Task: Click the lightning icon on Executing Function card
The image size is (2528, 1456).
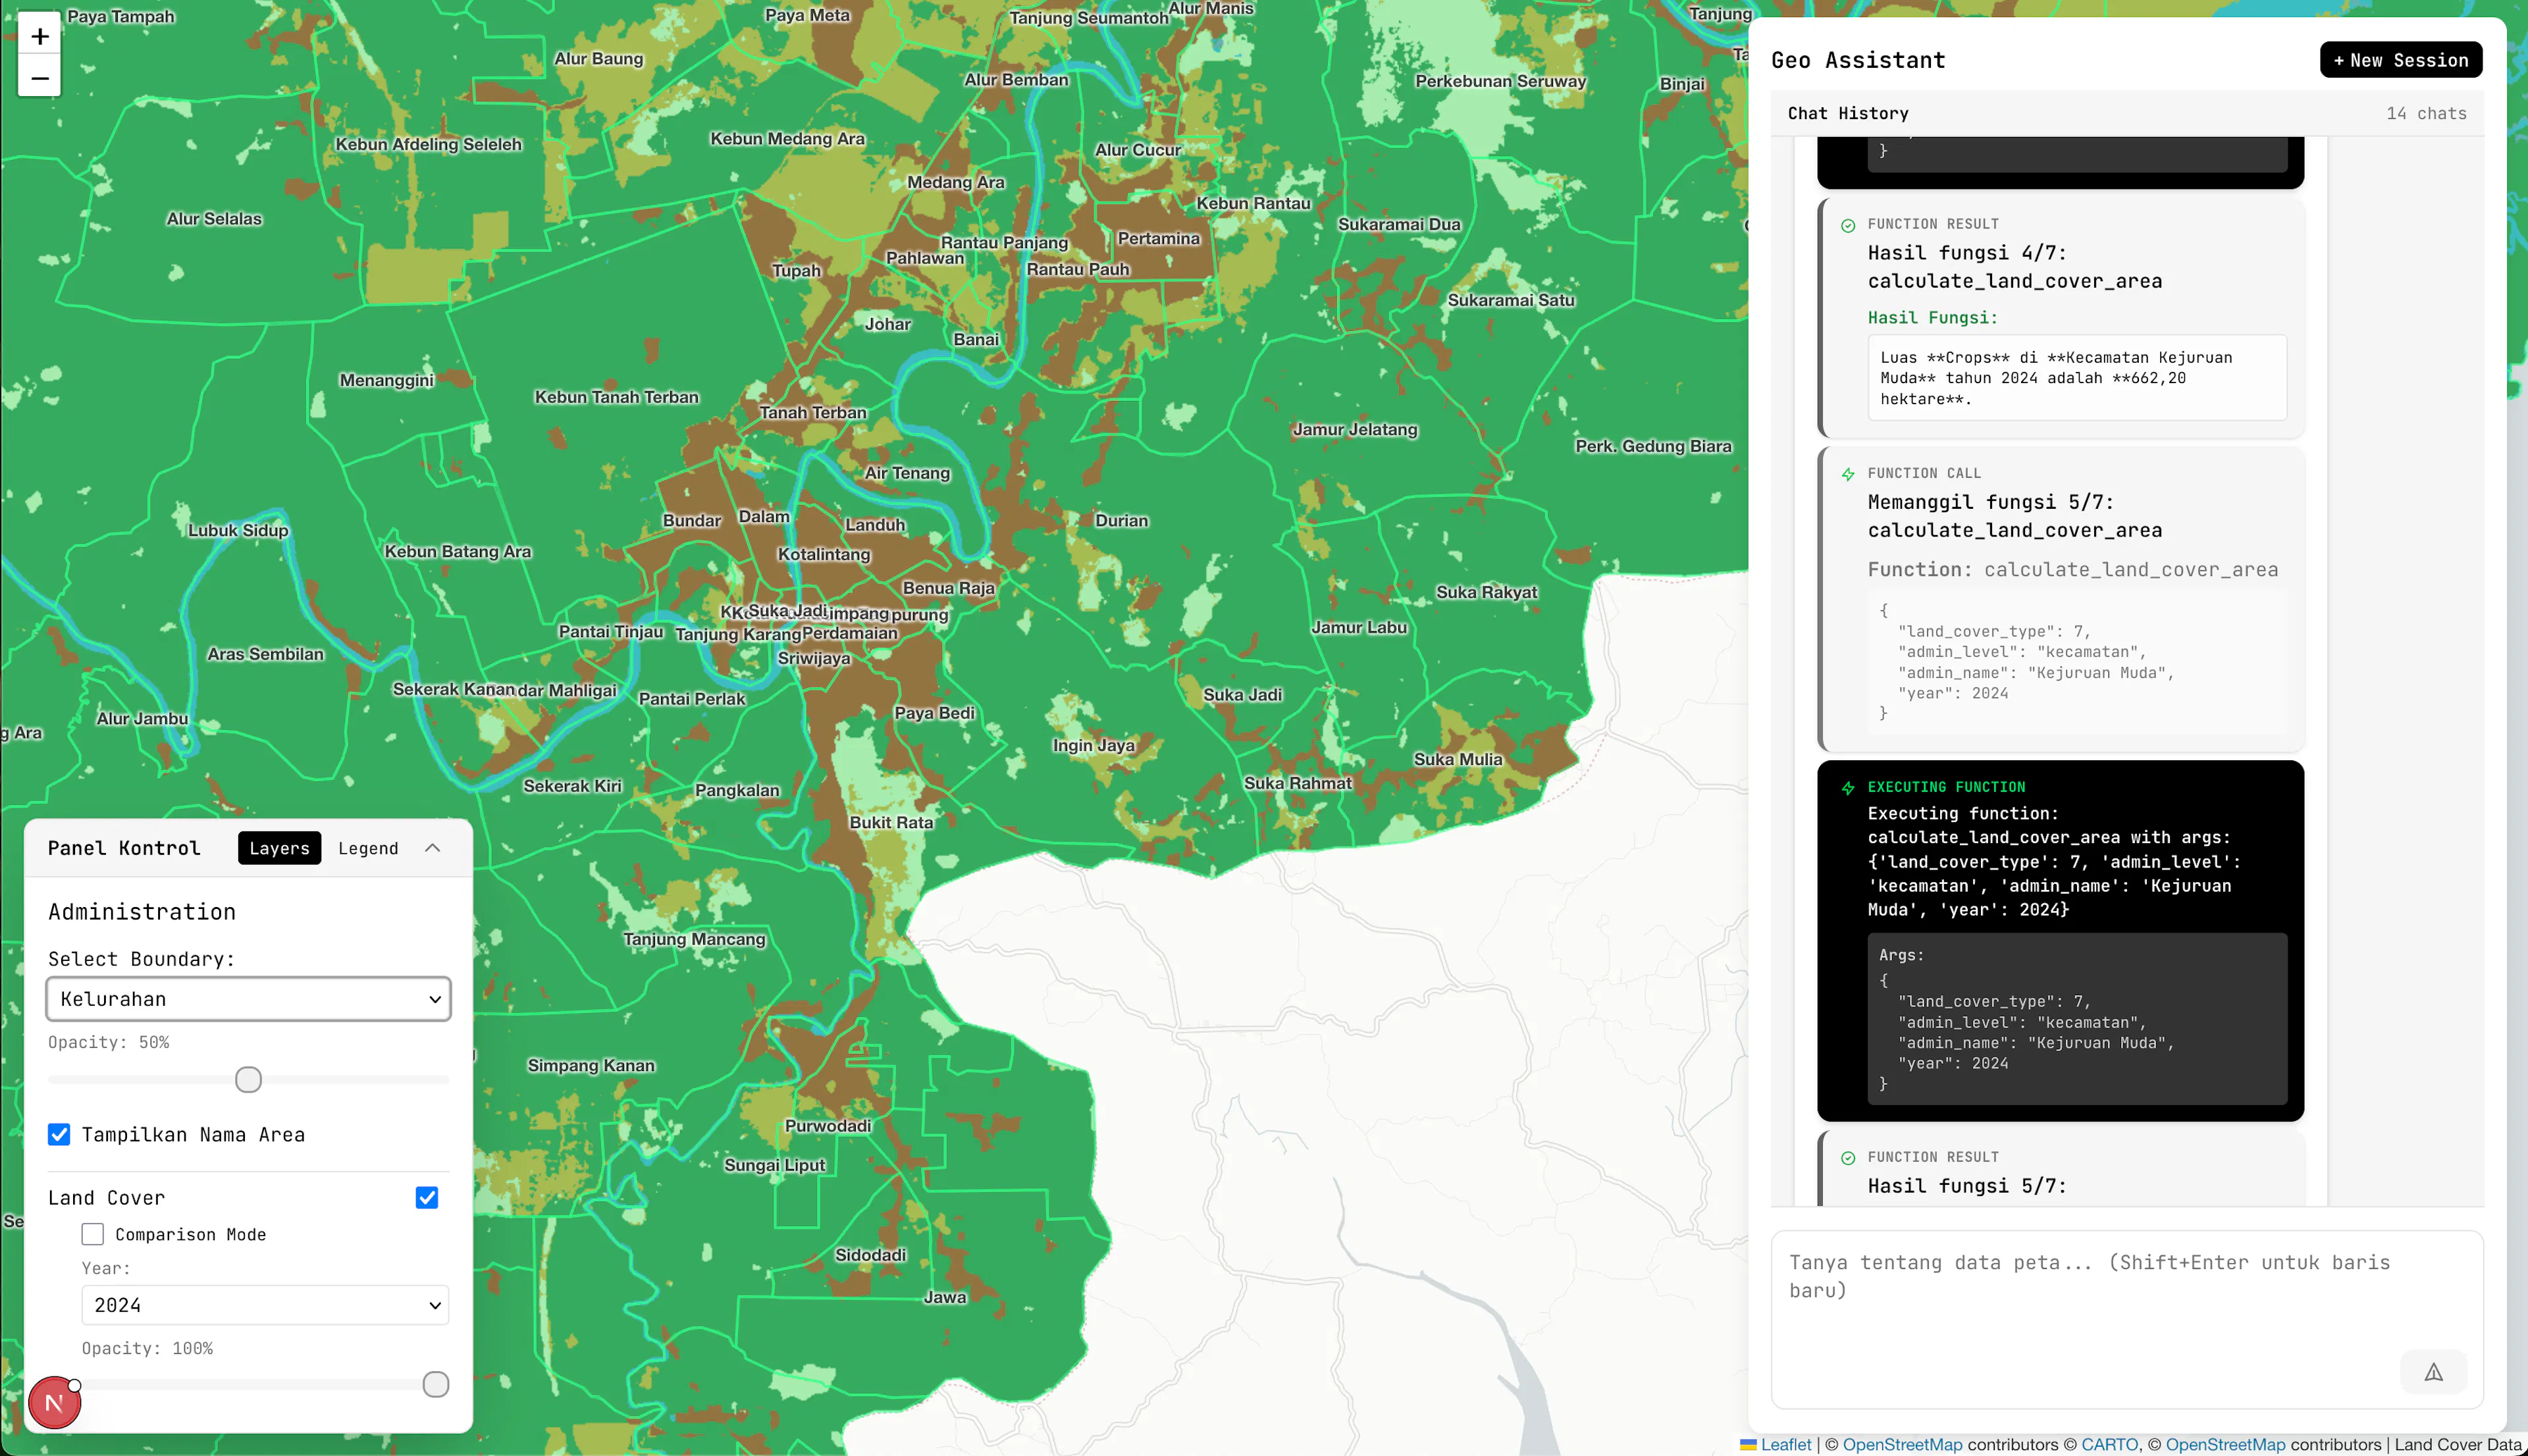Action: click(x=1848, y=788)
